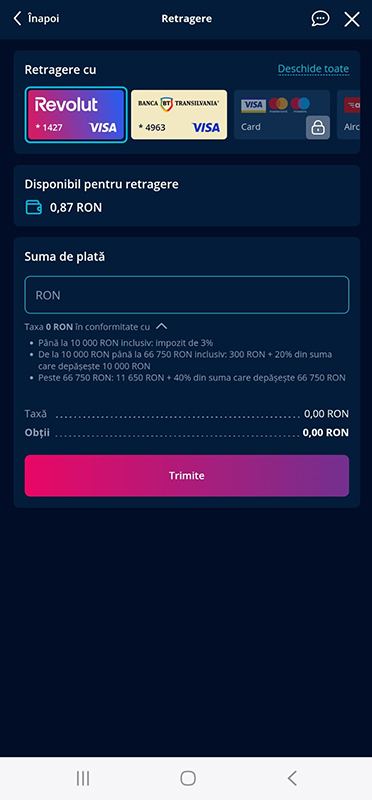The height and width of the screenshot is (800, 372).
Task: Tap the Visa logo on the Revolut card
Action: (x=103, y=128)
